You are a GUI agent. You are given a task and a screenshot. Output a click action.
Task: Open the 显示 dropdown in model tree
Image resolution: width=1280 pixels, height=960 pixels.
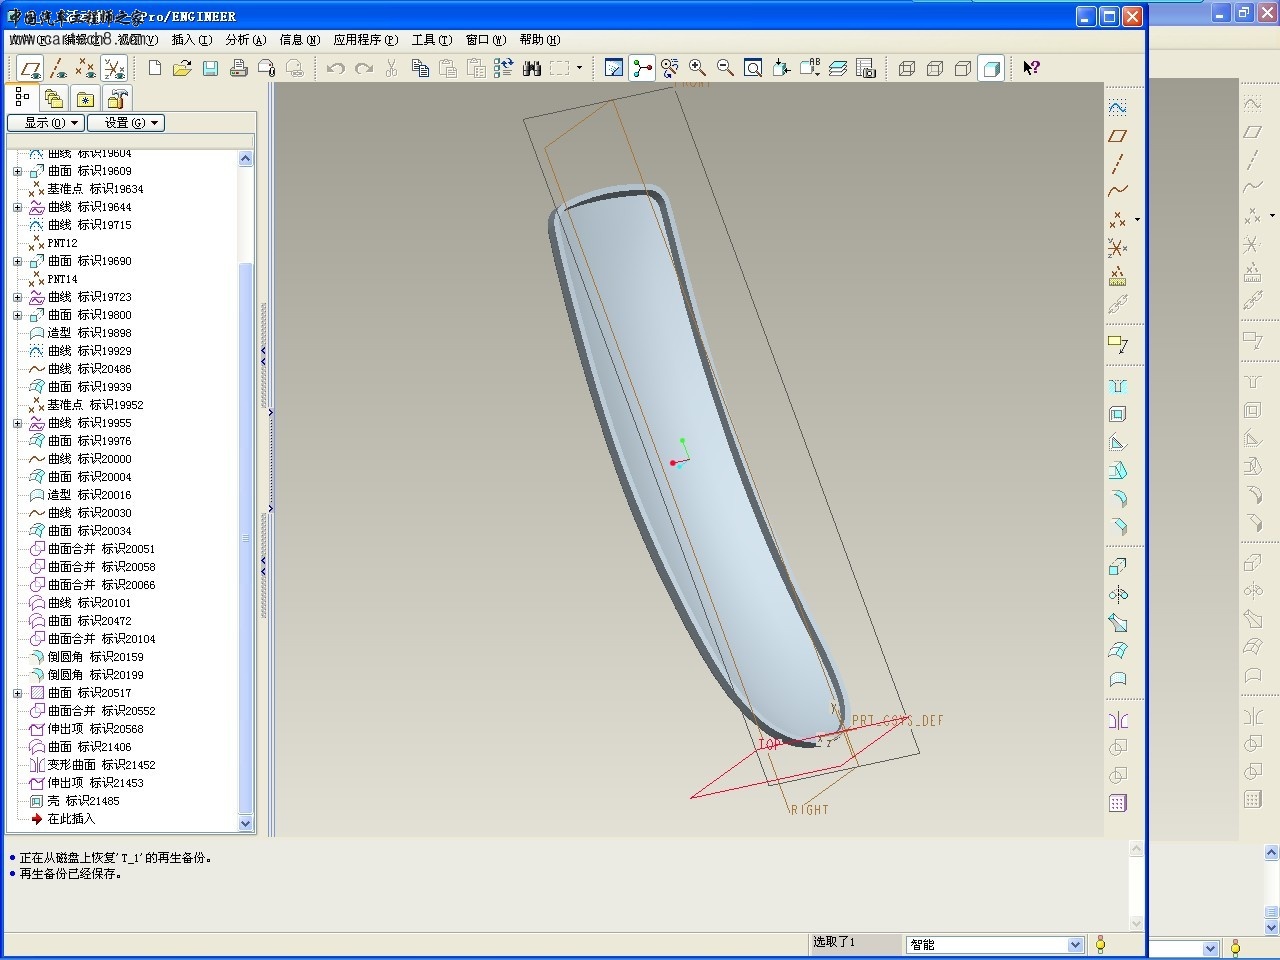coord(45,123)
